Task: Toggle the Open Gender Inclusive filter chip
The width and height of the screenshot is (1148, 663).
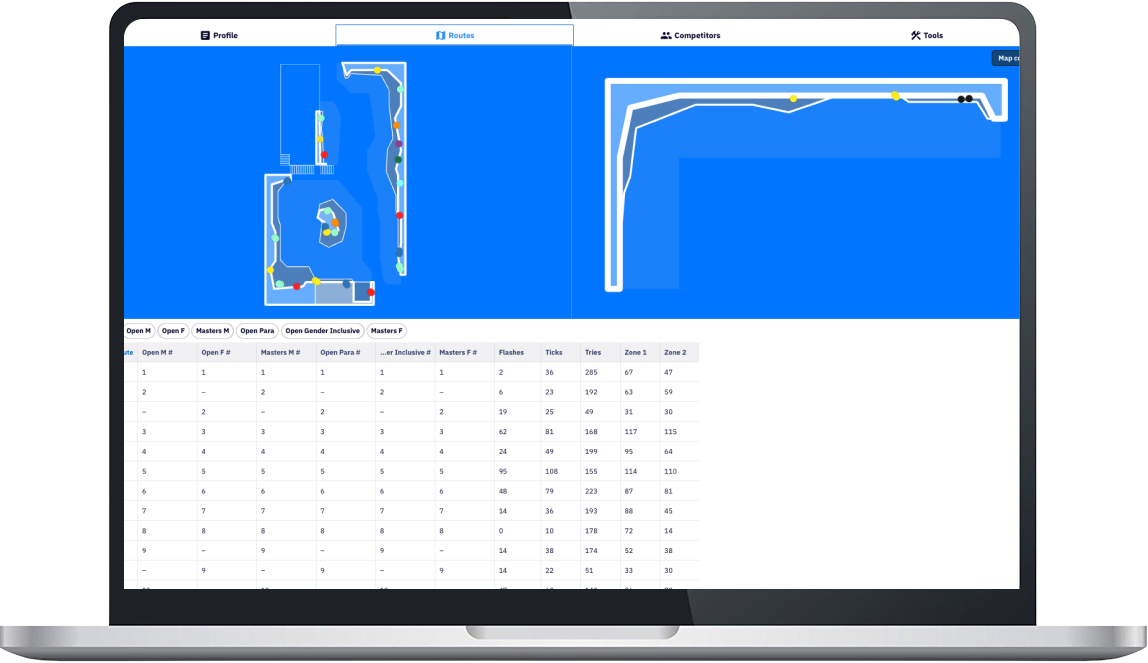Action: pos(322,331)
